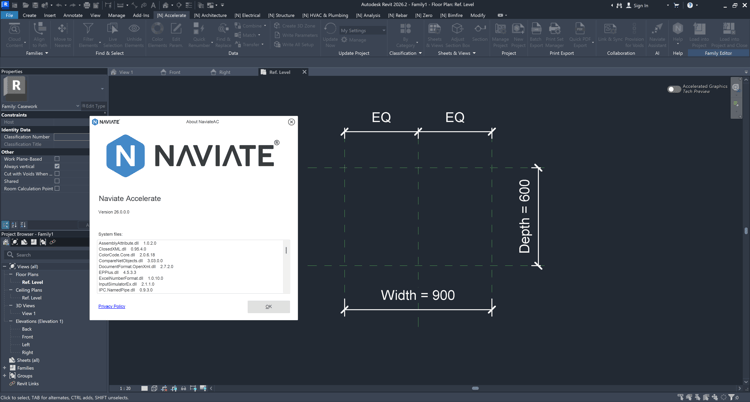Click the Edit Params tool
This screenshot has height=402, width=750.
[176, 34]
